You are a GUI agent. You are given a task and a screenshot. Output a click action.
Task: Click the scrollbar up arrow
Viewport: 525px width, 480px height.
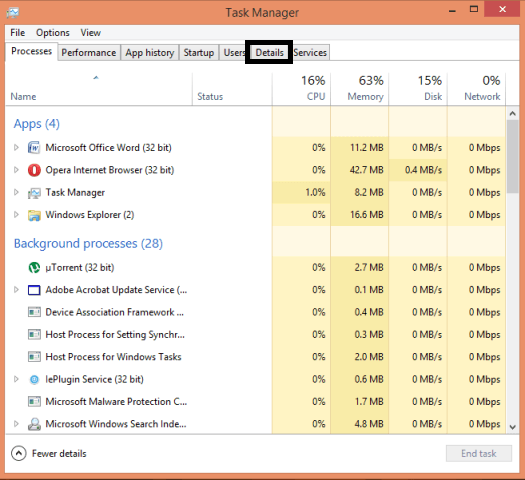(512, 113)
